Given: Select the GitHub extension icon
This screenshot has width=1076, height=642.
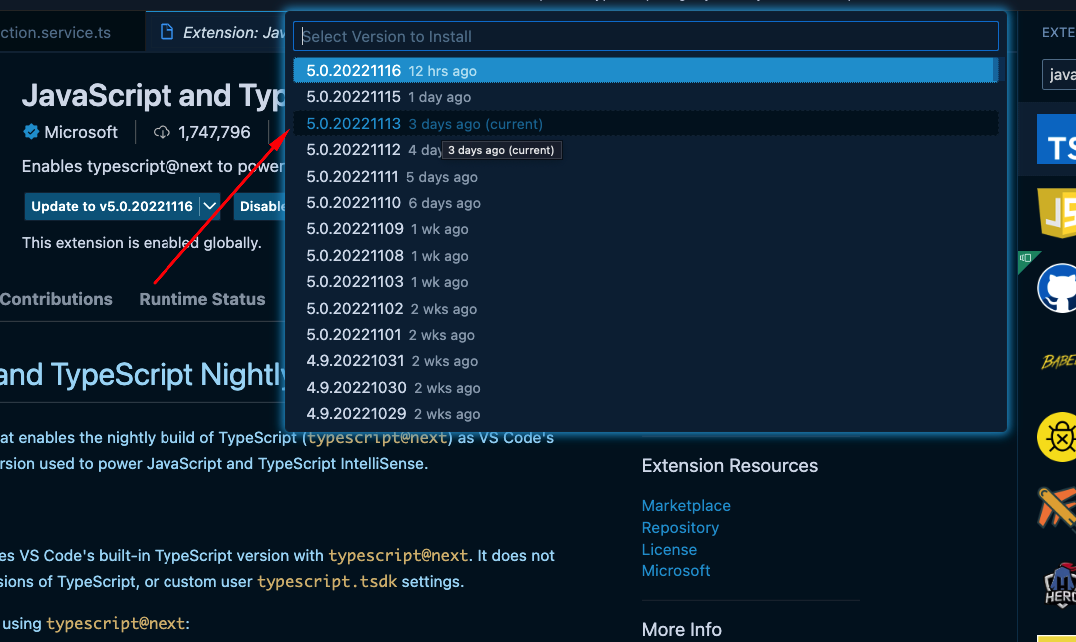Looking at the screenshot, I should click(1057, 288).
